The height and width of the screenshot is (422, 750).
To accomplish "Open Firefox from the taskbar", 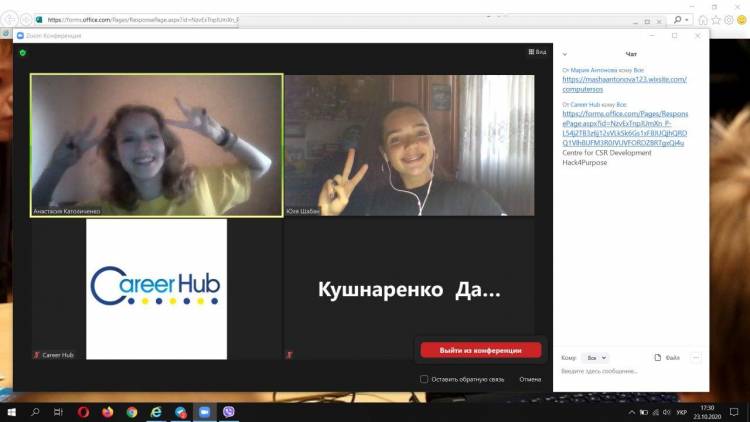I will pyautogui.click(x=108, y=411).
